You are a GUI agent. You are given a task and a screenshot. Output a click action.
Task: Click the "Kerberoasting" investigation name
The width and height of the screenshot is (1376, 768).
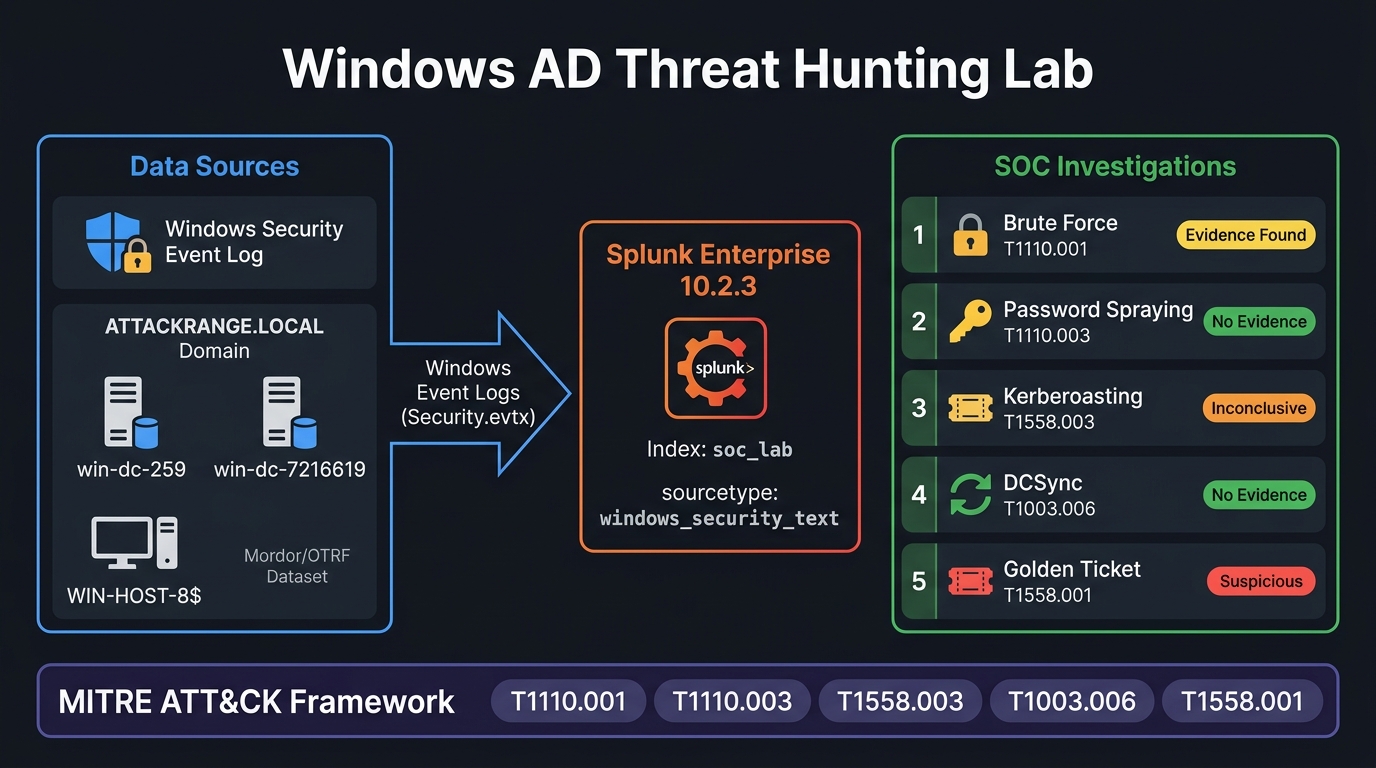1073,396
